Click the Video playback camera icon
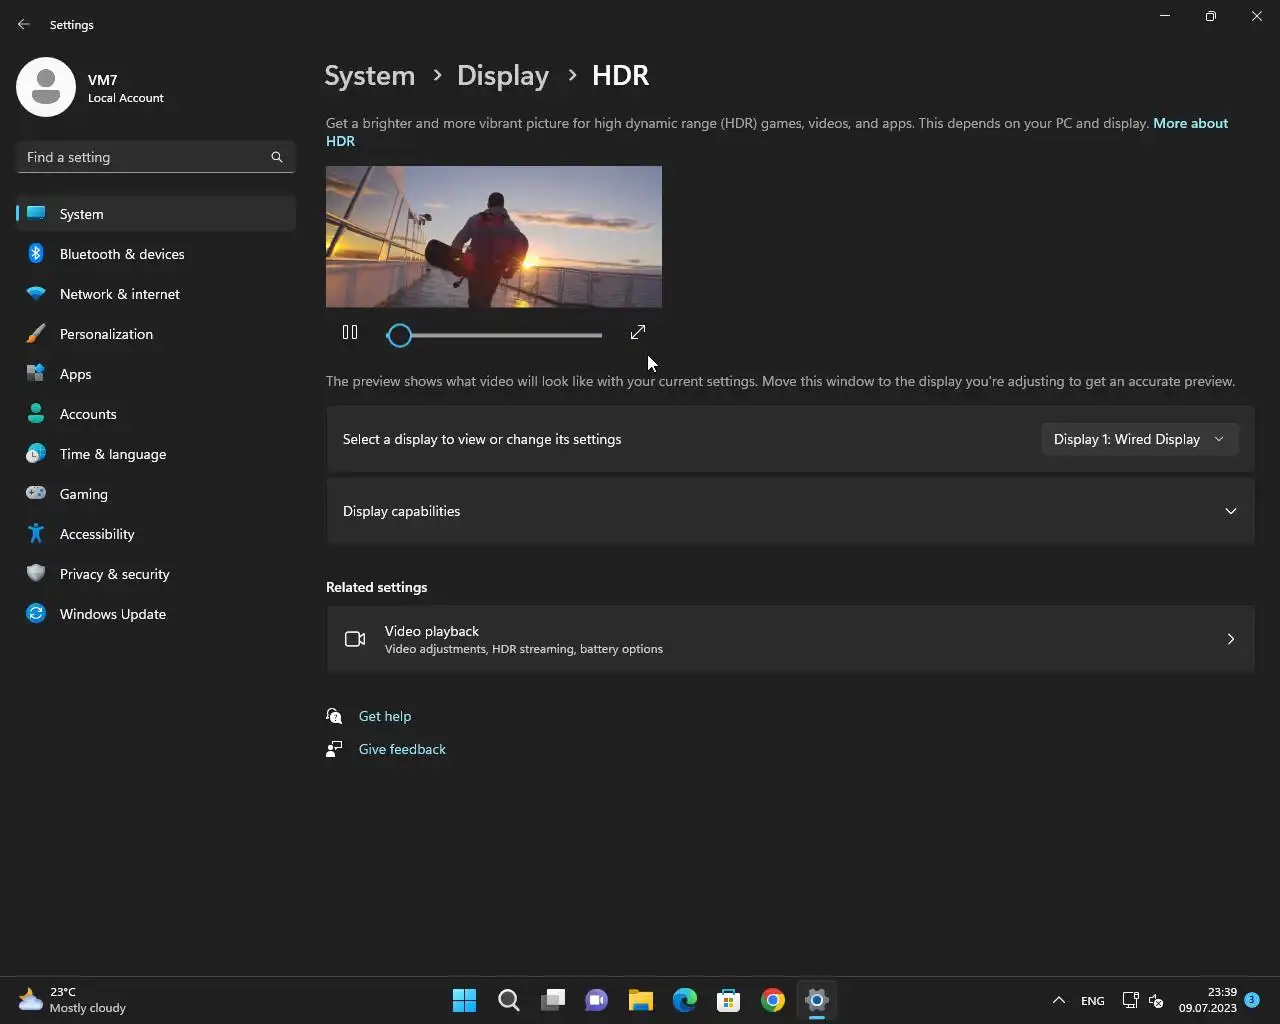 (x=355, y=639)
